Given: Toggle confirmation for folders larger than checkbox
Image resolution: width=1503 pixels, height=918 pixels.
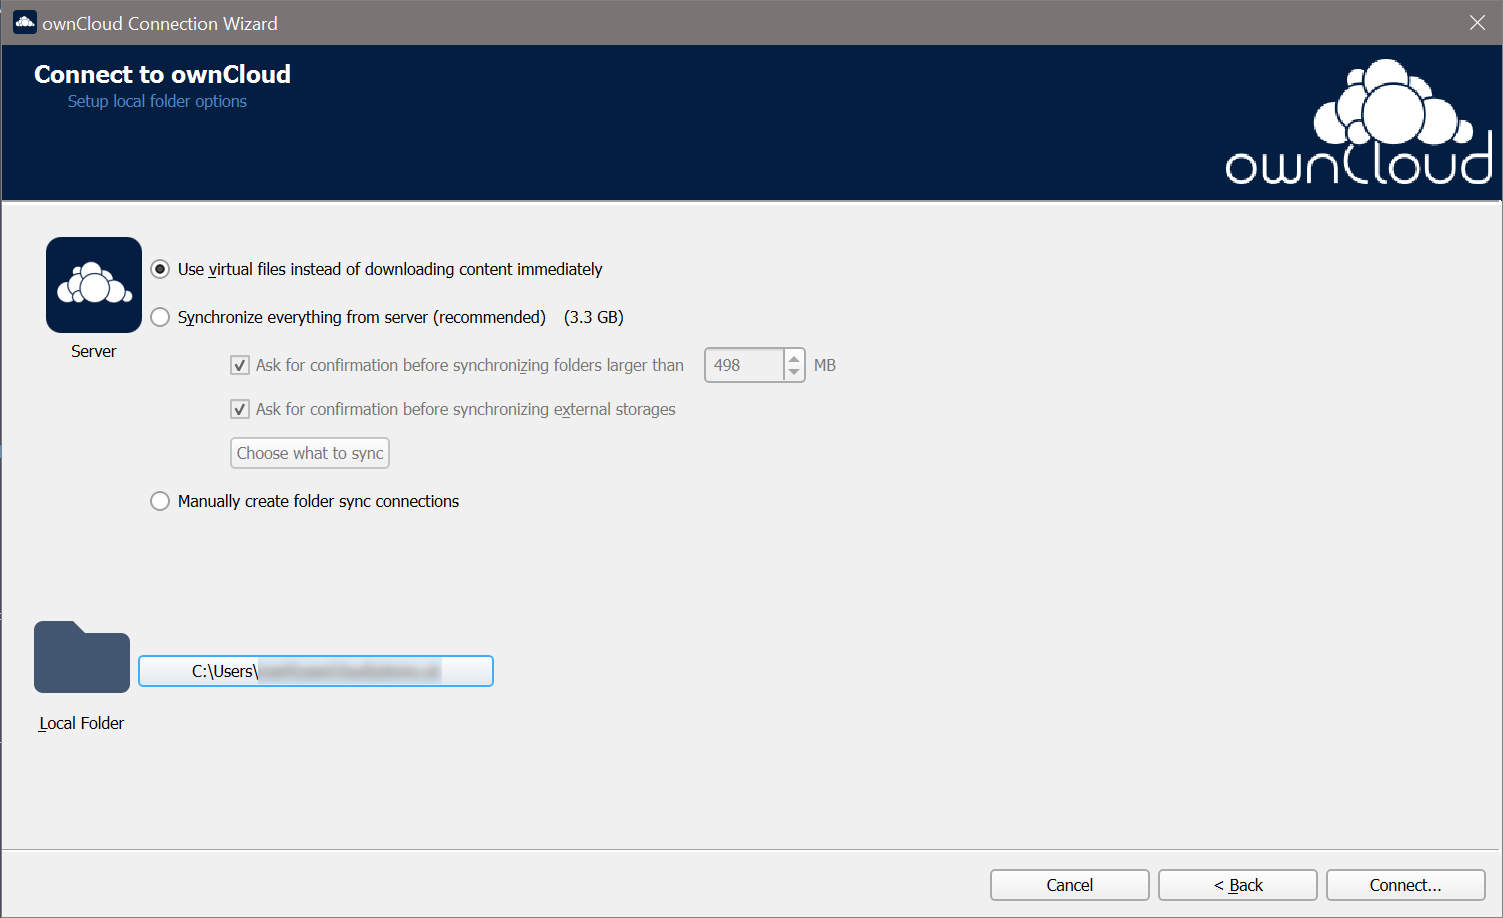Looking at the screenshot, I should point(240,365).
